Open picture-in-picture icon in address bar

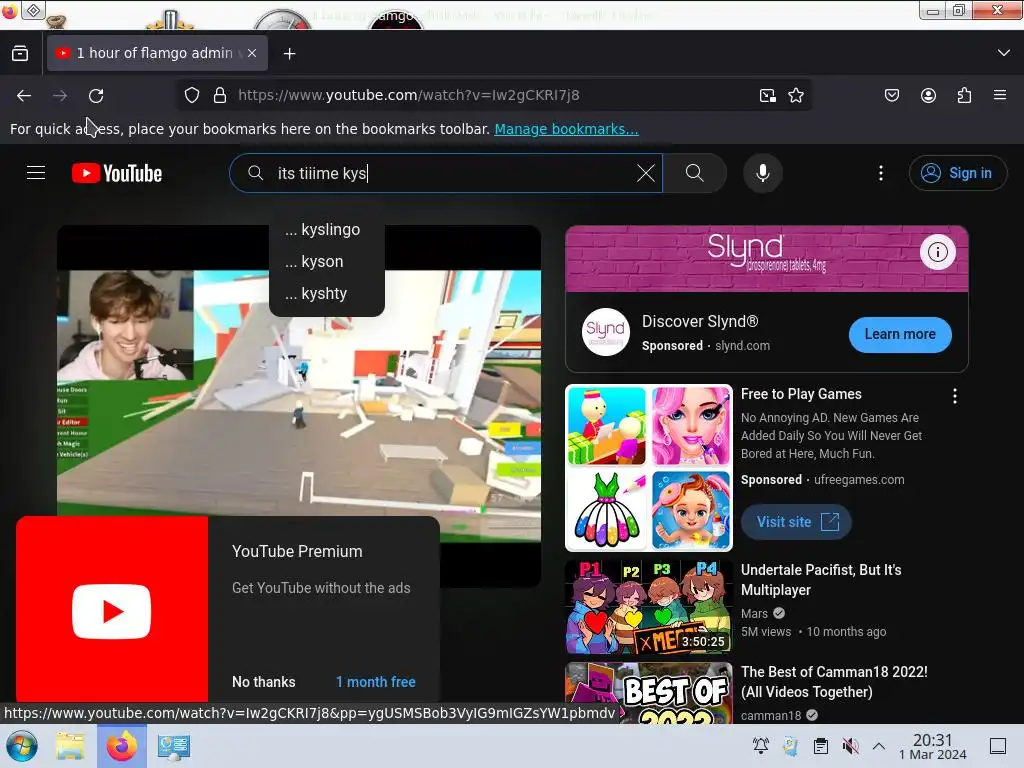click(x=767, y=95)
